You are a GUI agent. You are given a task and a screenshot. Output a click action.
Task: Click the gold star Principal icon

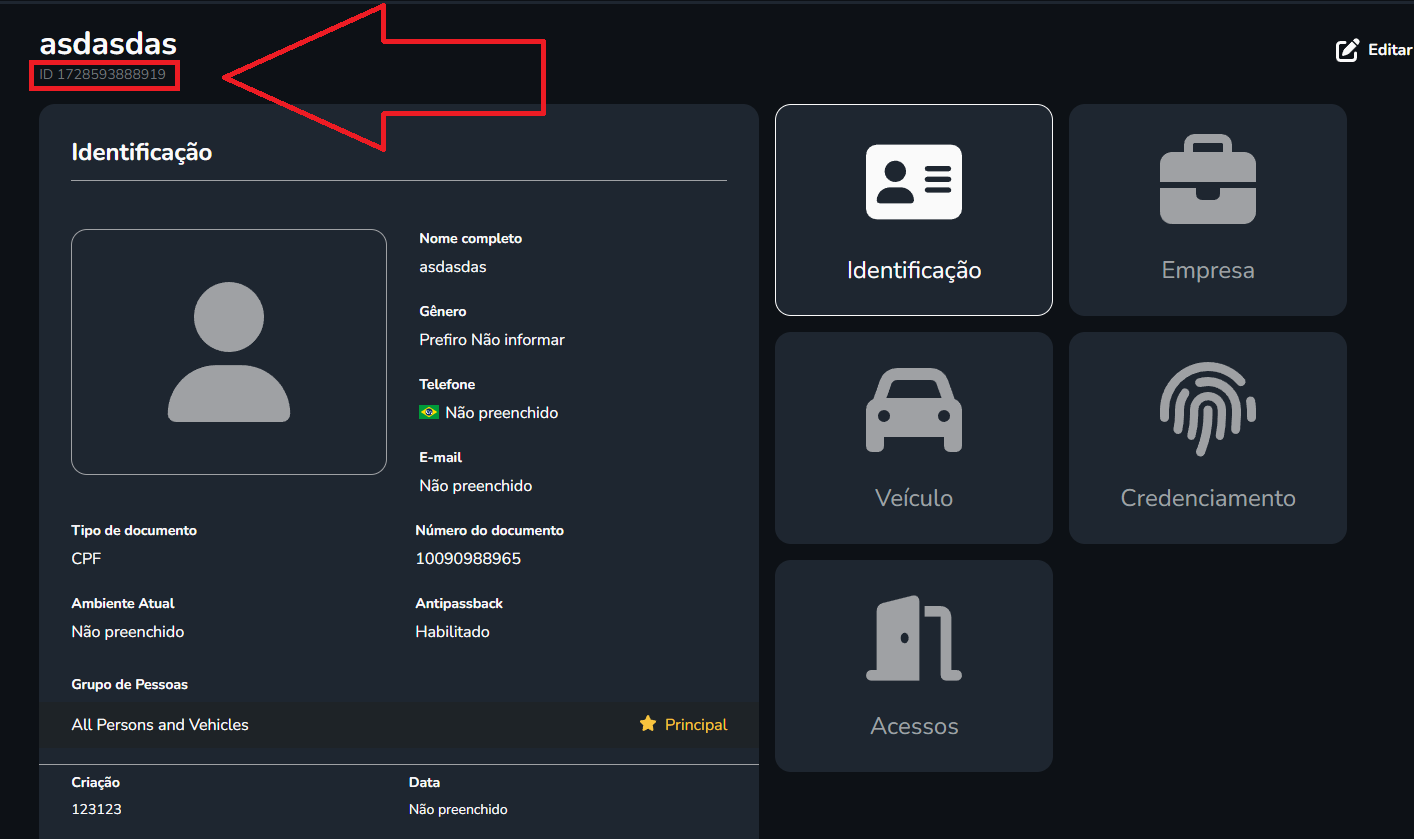point(648,723)
